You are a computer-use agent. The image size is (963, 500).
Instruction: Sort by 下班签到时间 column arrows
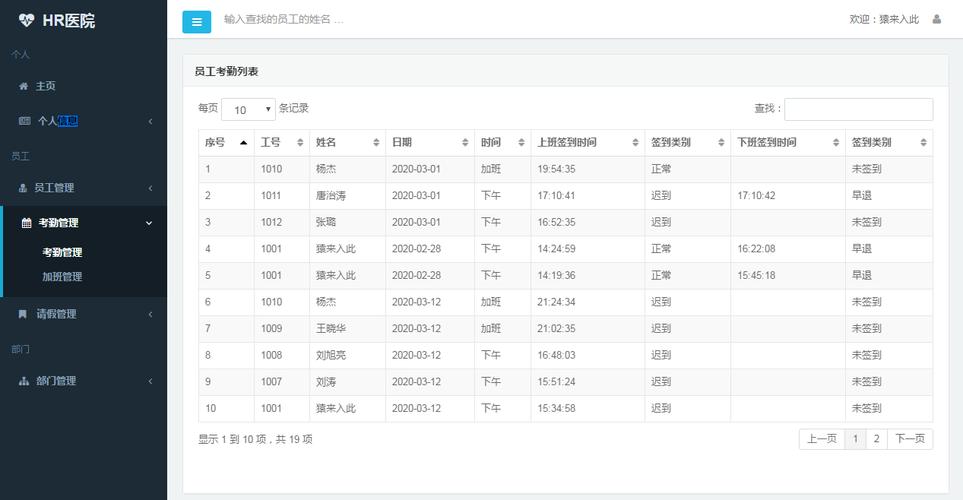pos(836,143)
